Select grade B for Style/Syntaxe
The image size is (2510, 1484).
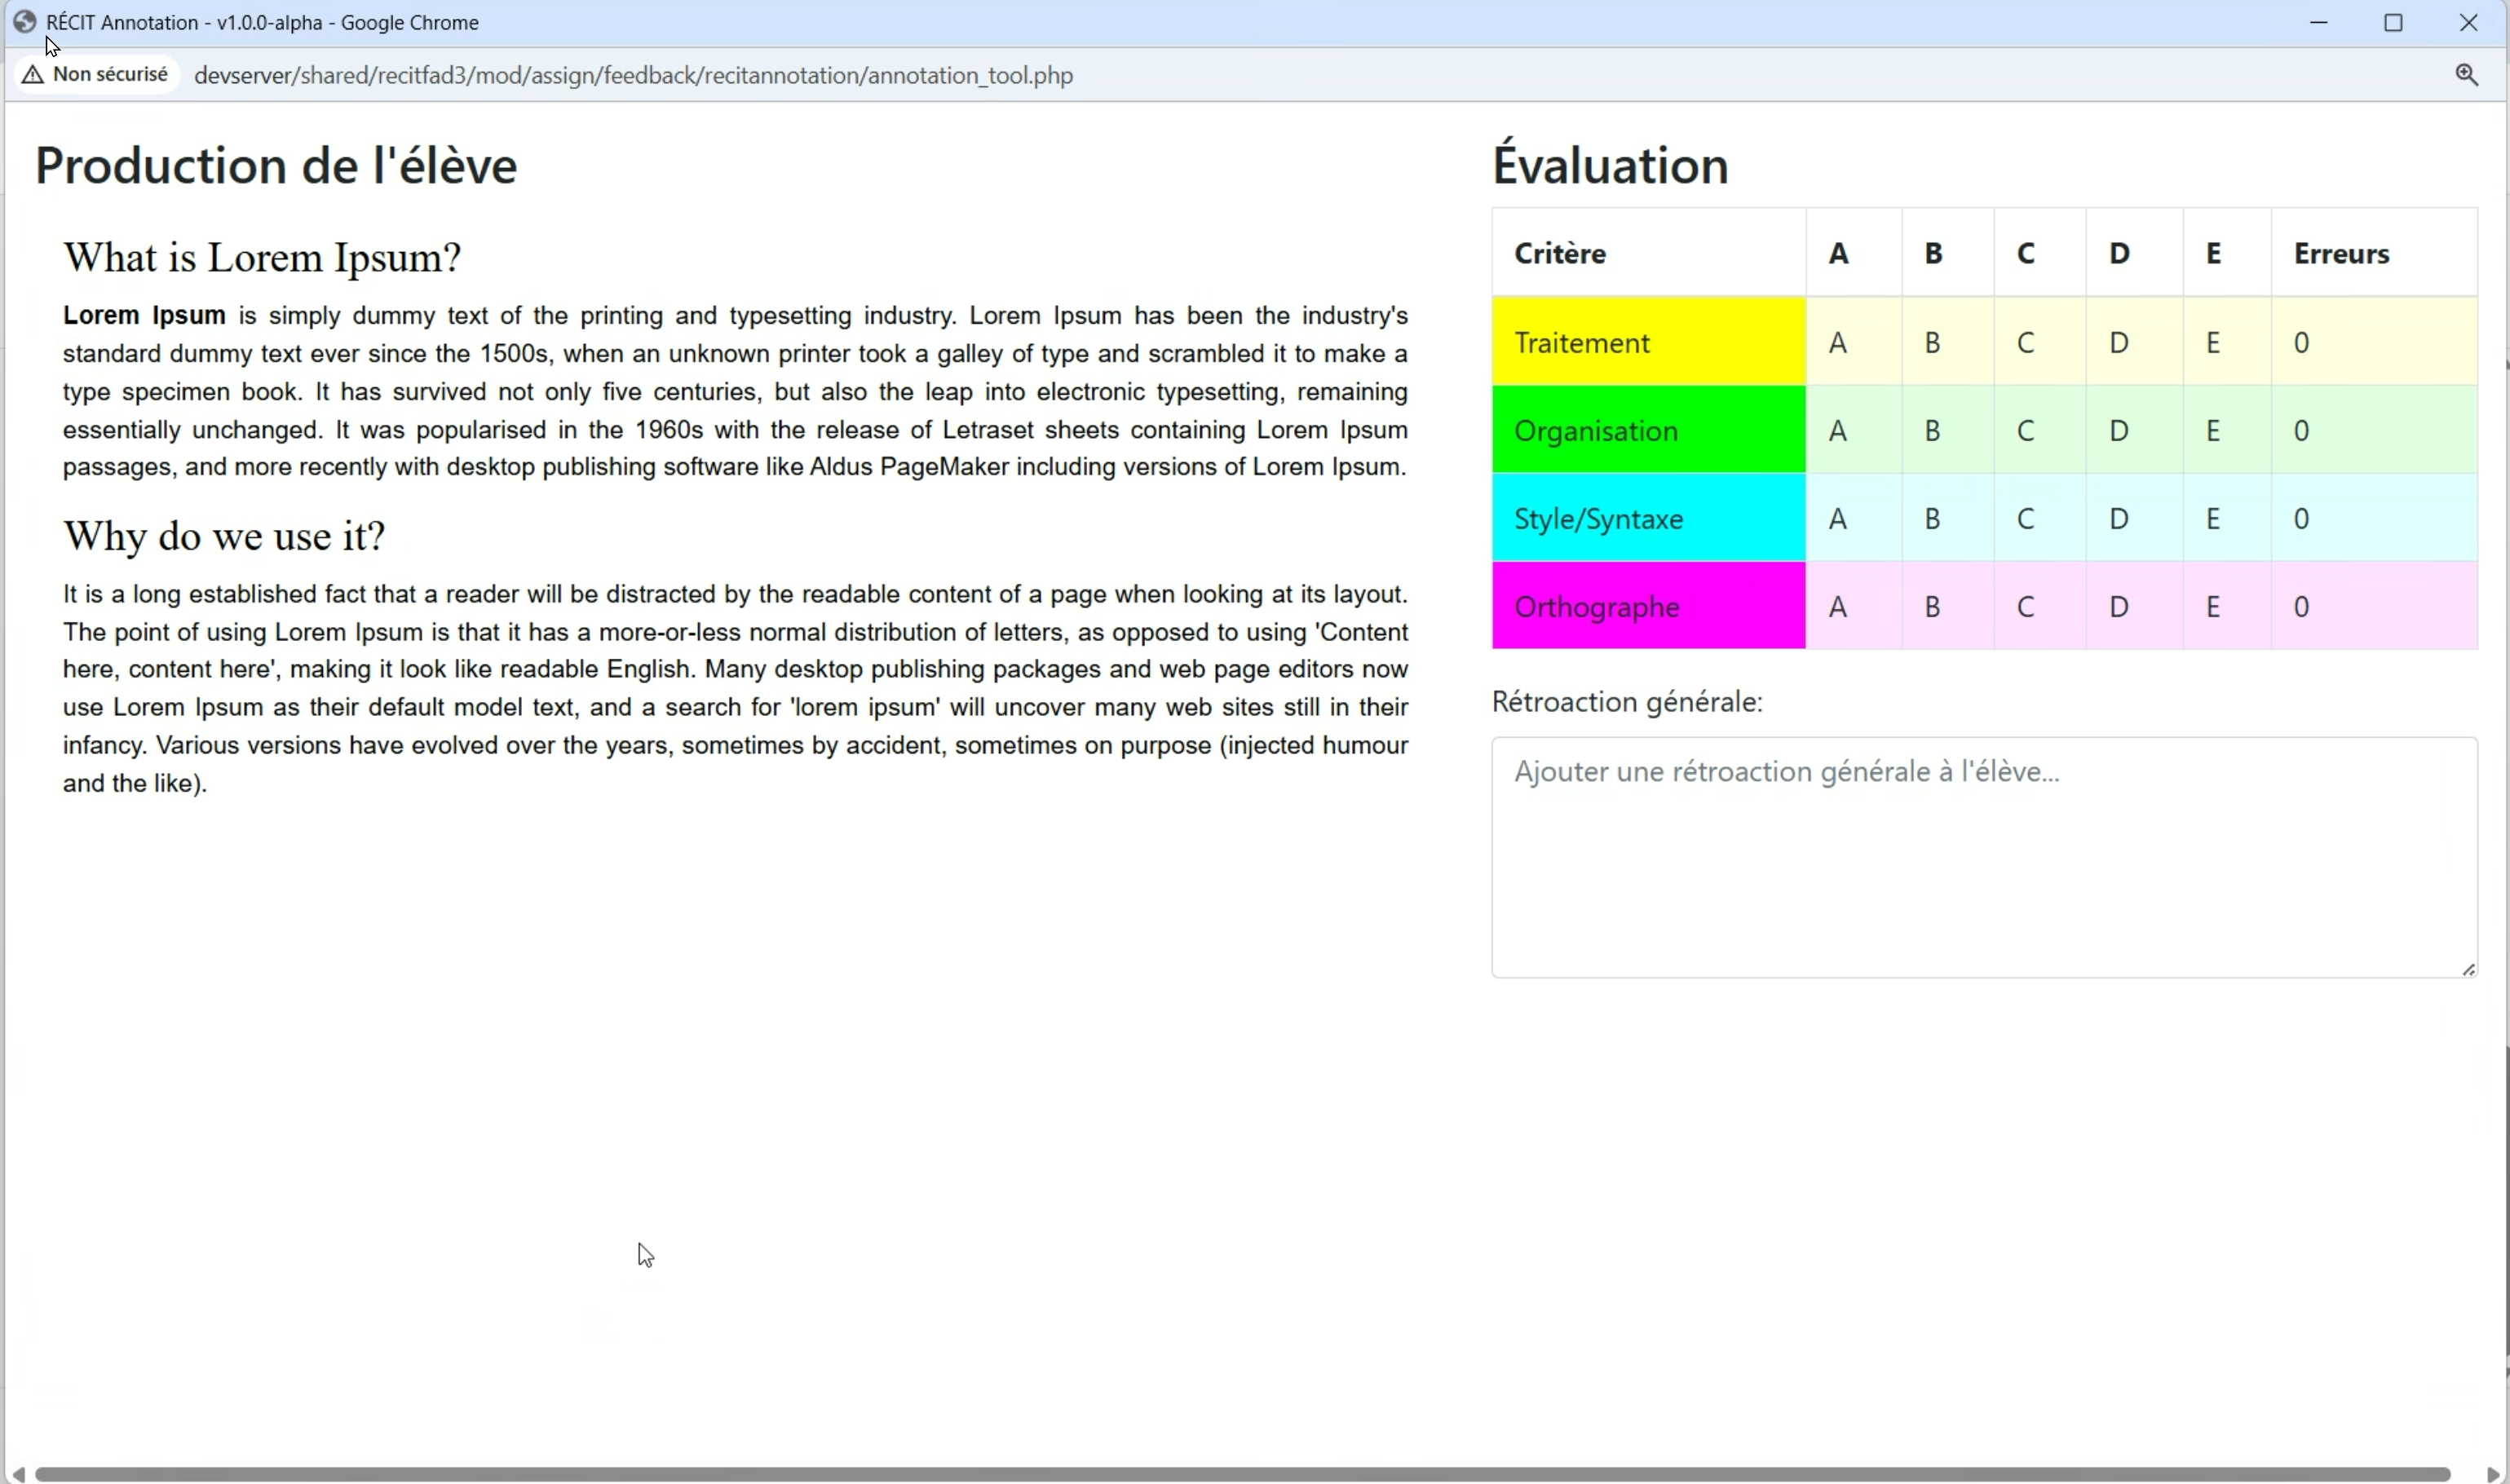click(1933, 519)
